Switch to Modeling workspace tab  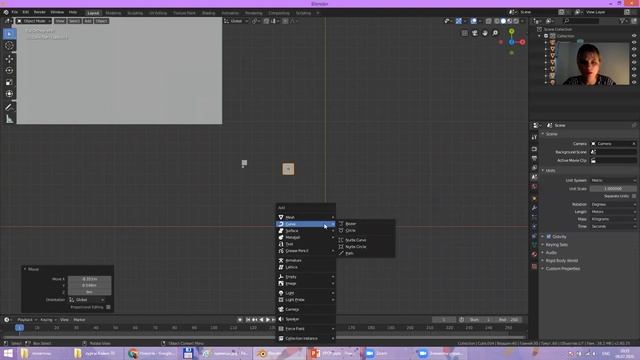[x=113, y=13]
